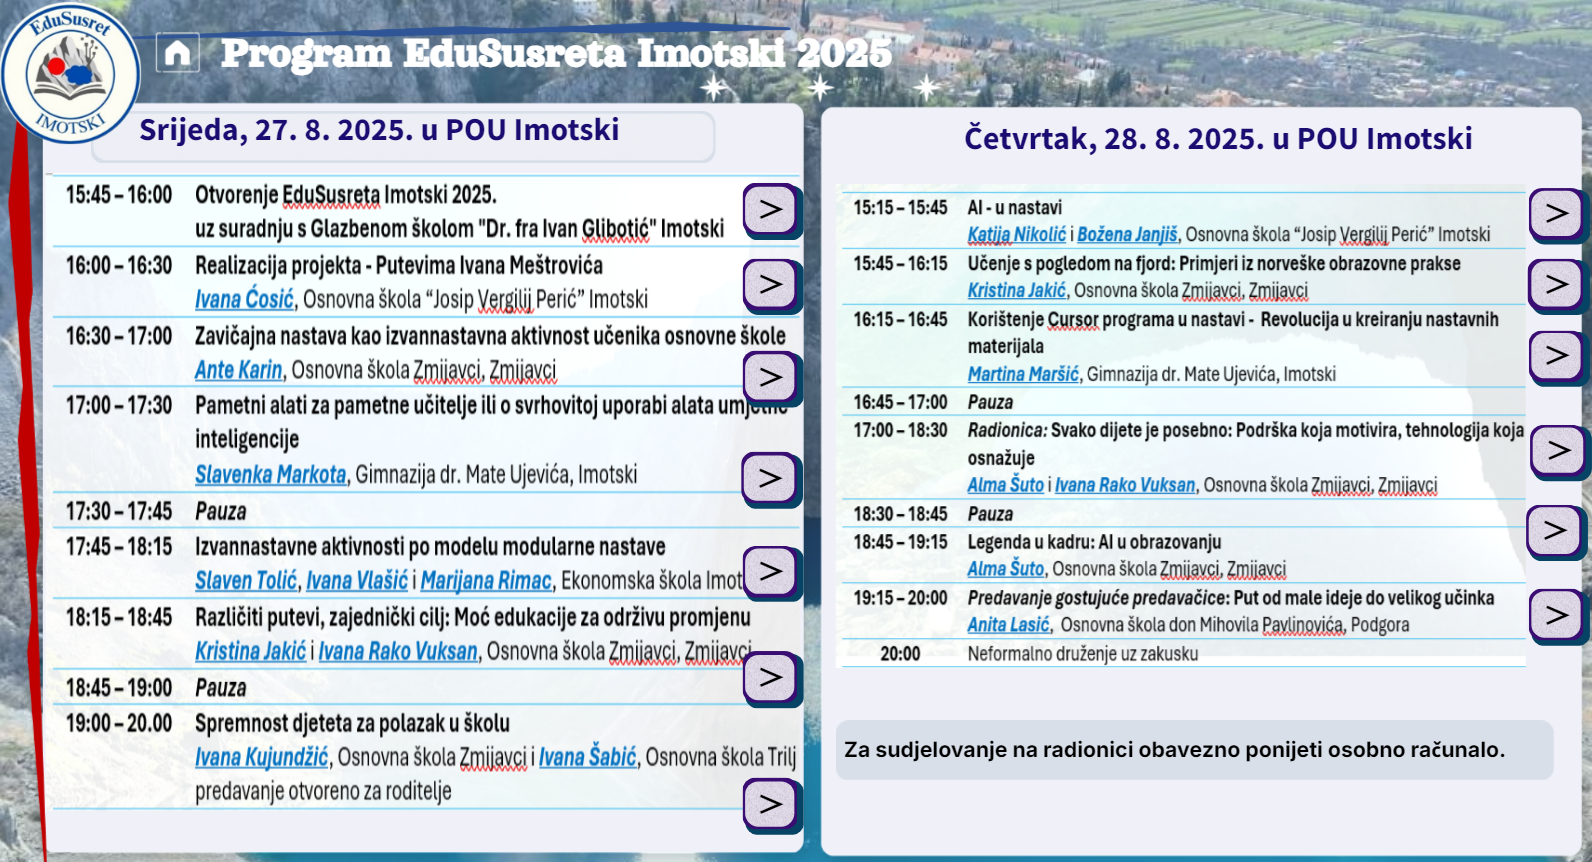Select predavanje otvoreno za roditelje text

point(323,791)
